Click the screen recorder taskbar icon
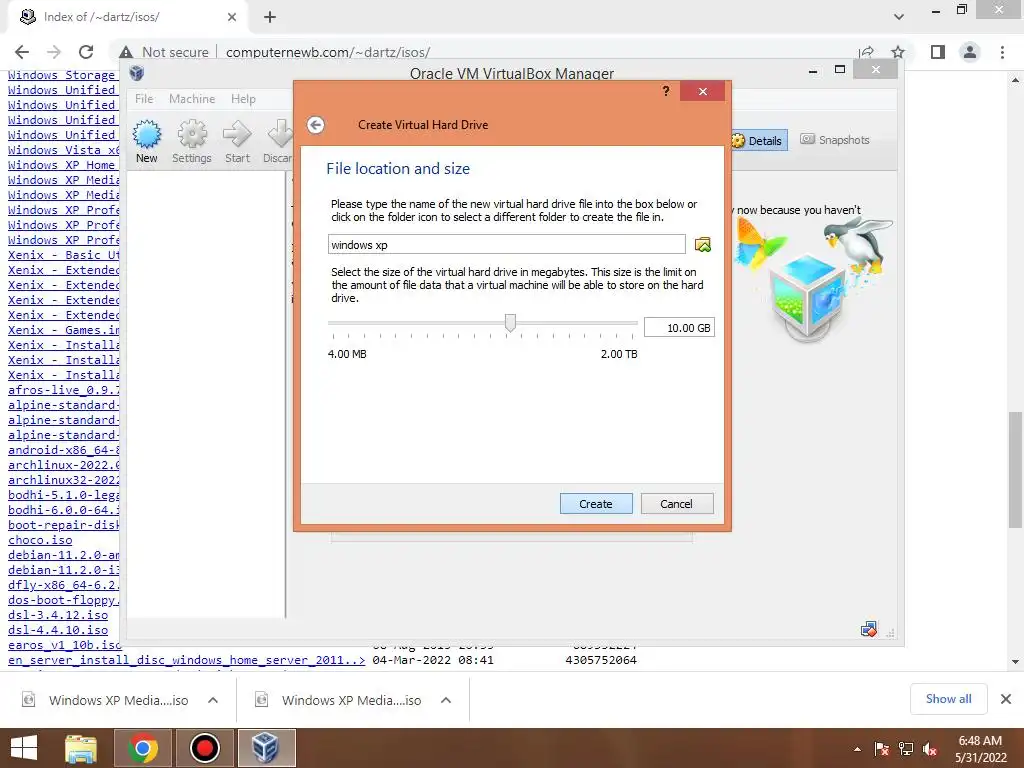The height and width of the screenshot is (768, 1024). (x=205, y=748)
